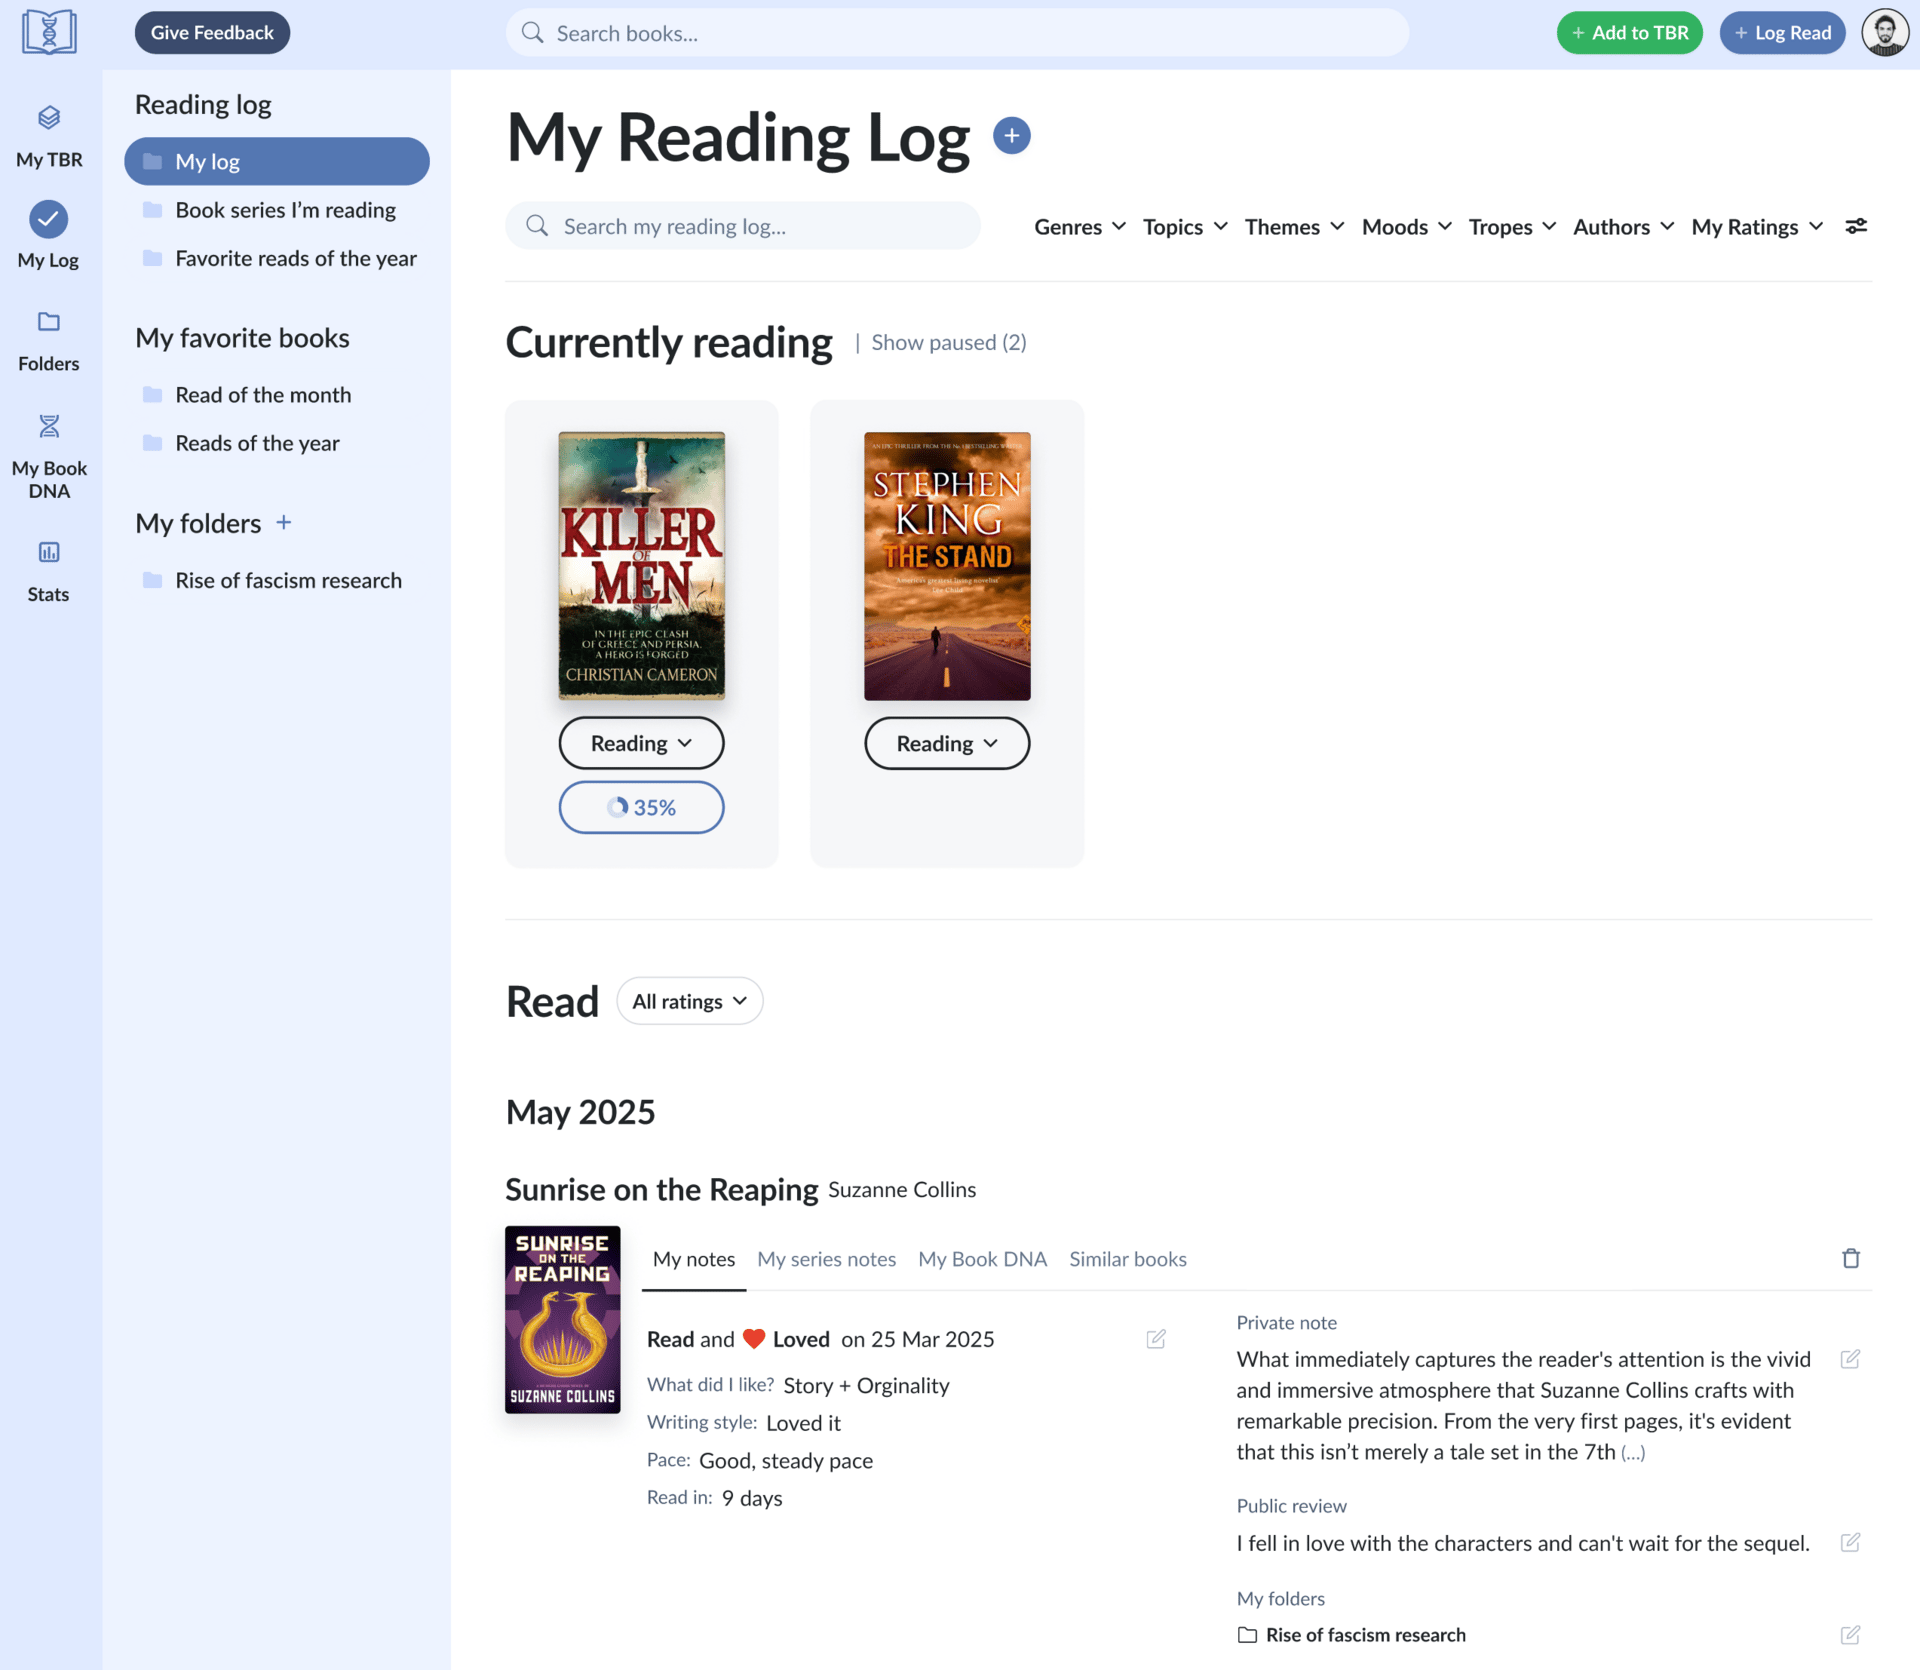Open All ratings dropdown
This screenshot has height=1670, width=1920.
coord(690,1001)
